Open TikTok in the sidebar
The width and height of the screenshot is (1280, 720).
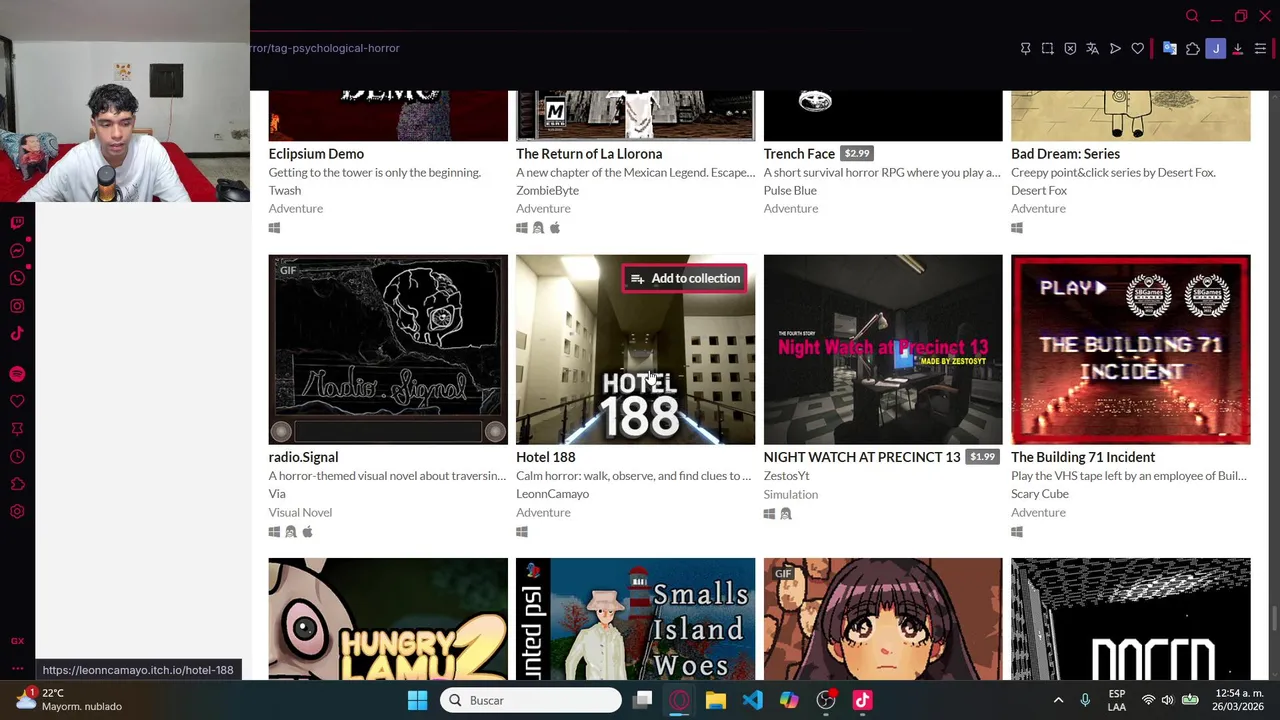pos(17,333)
